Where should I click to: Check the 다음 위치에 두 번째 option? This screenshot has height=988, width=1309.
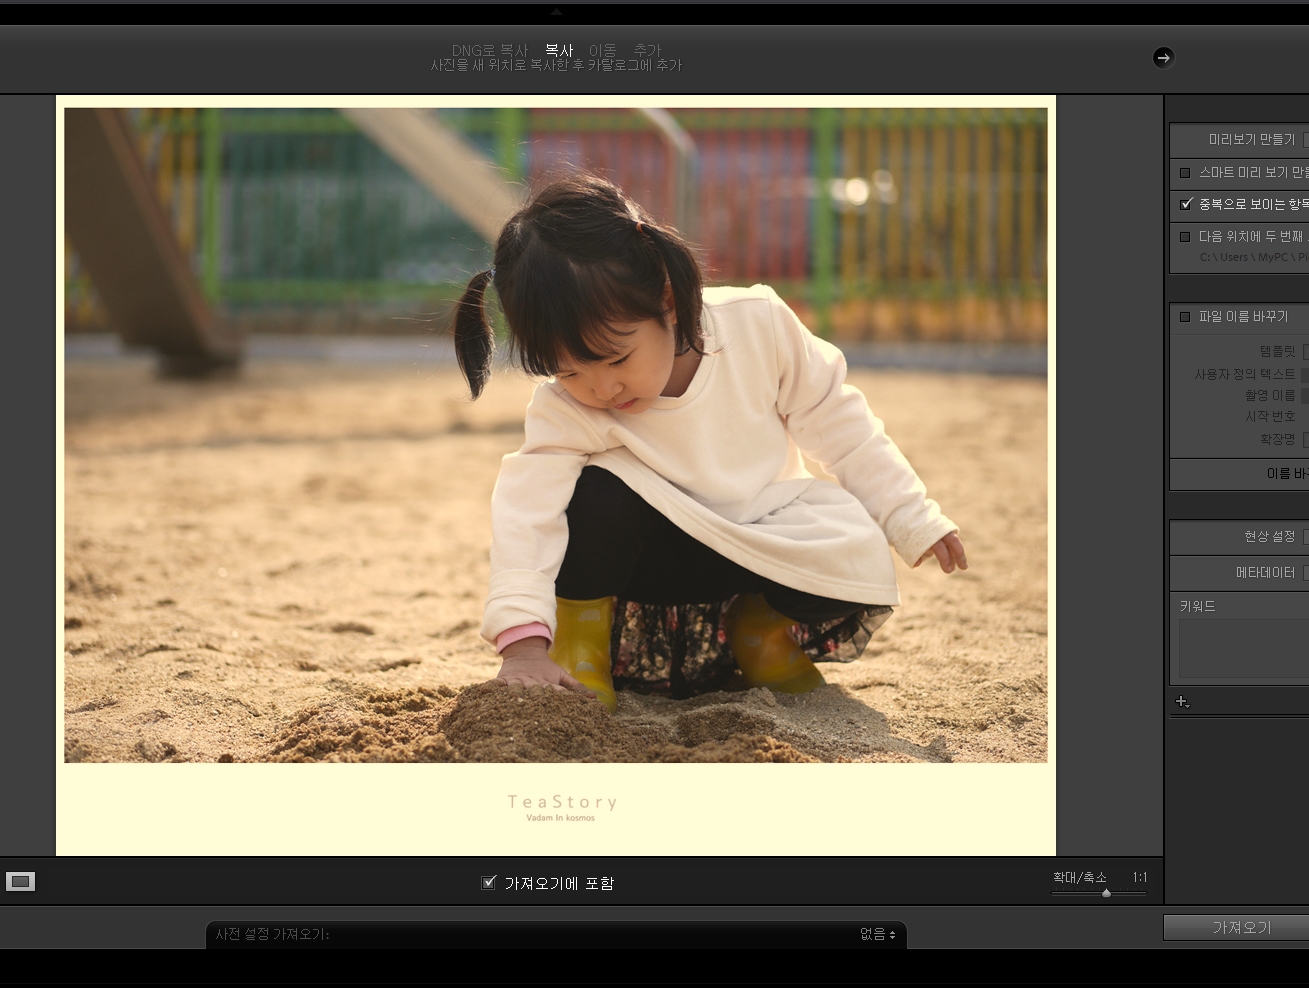tap(1185, 237)
